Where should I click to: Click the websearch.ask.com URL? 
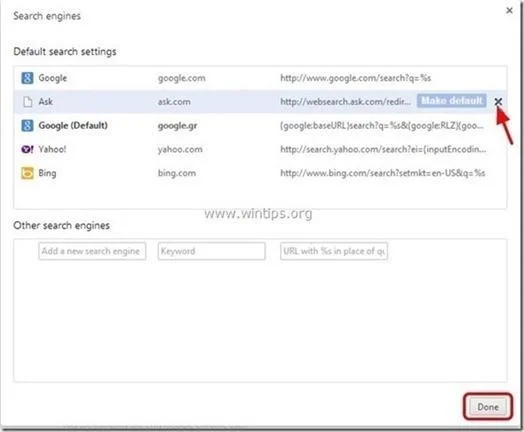point(346,102)
